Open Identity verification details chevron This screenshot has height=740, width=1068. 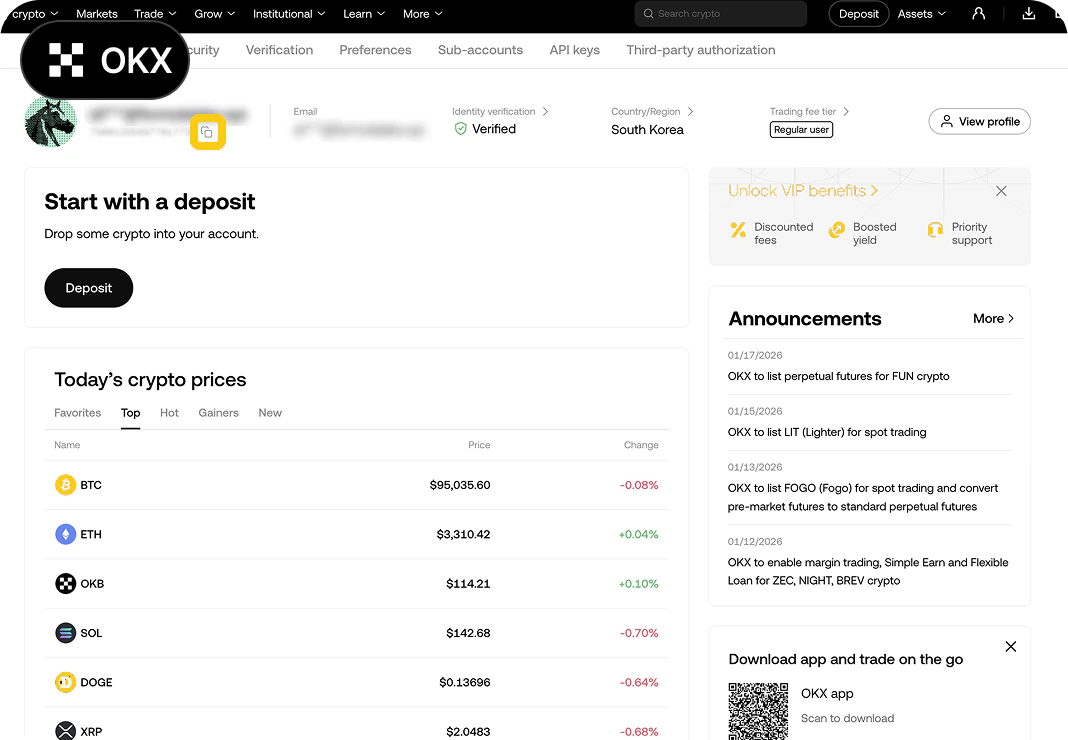pyautogui.click(x=545, y=111)
